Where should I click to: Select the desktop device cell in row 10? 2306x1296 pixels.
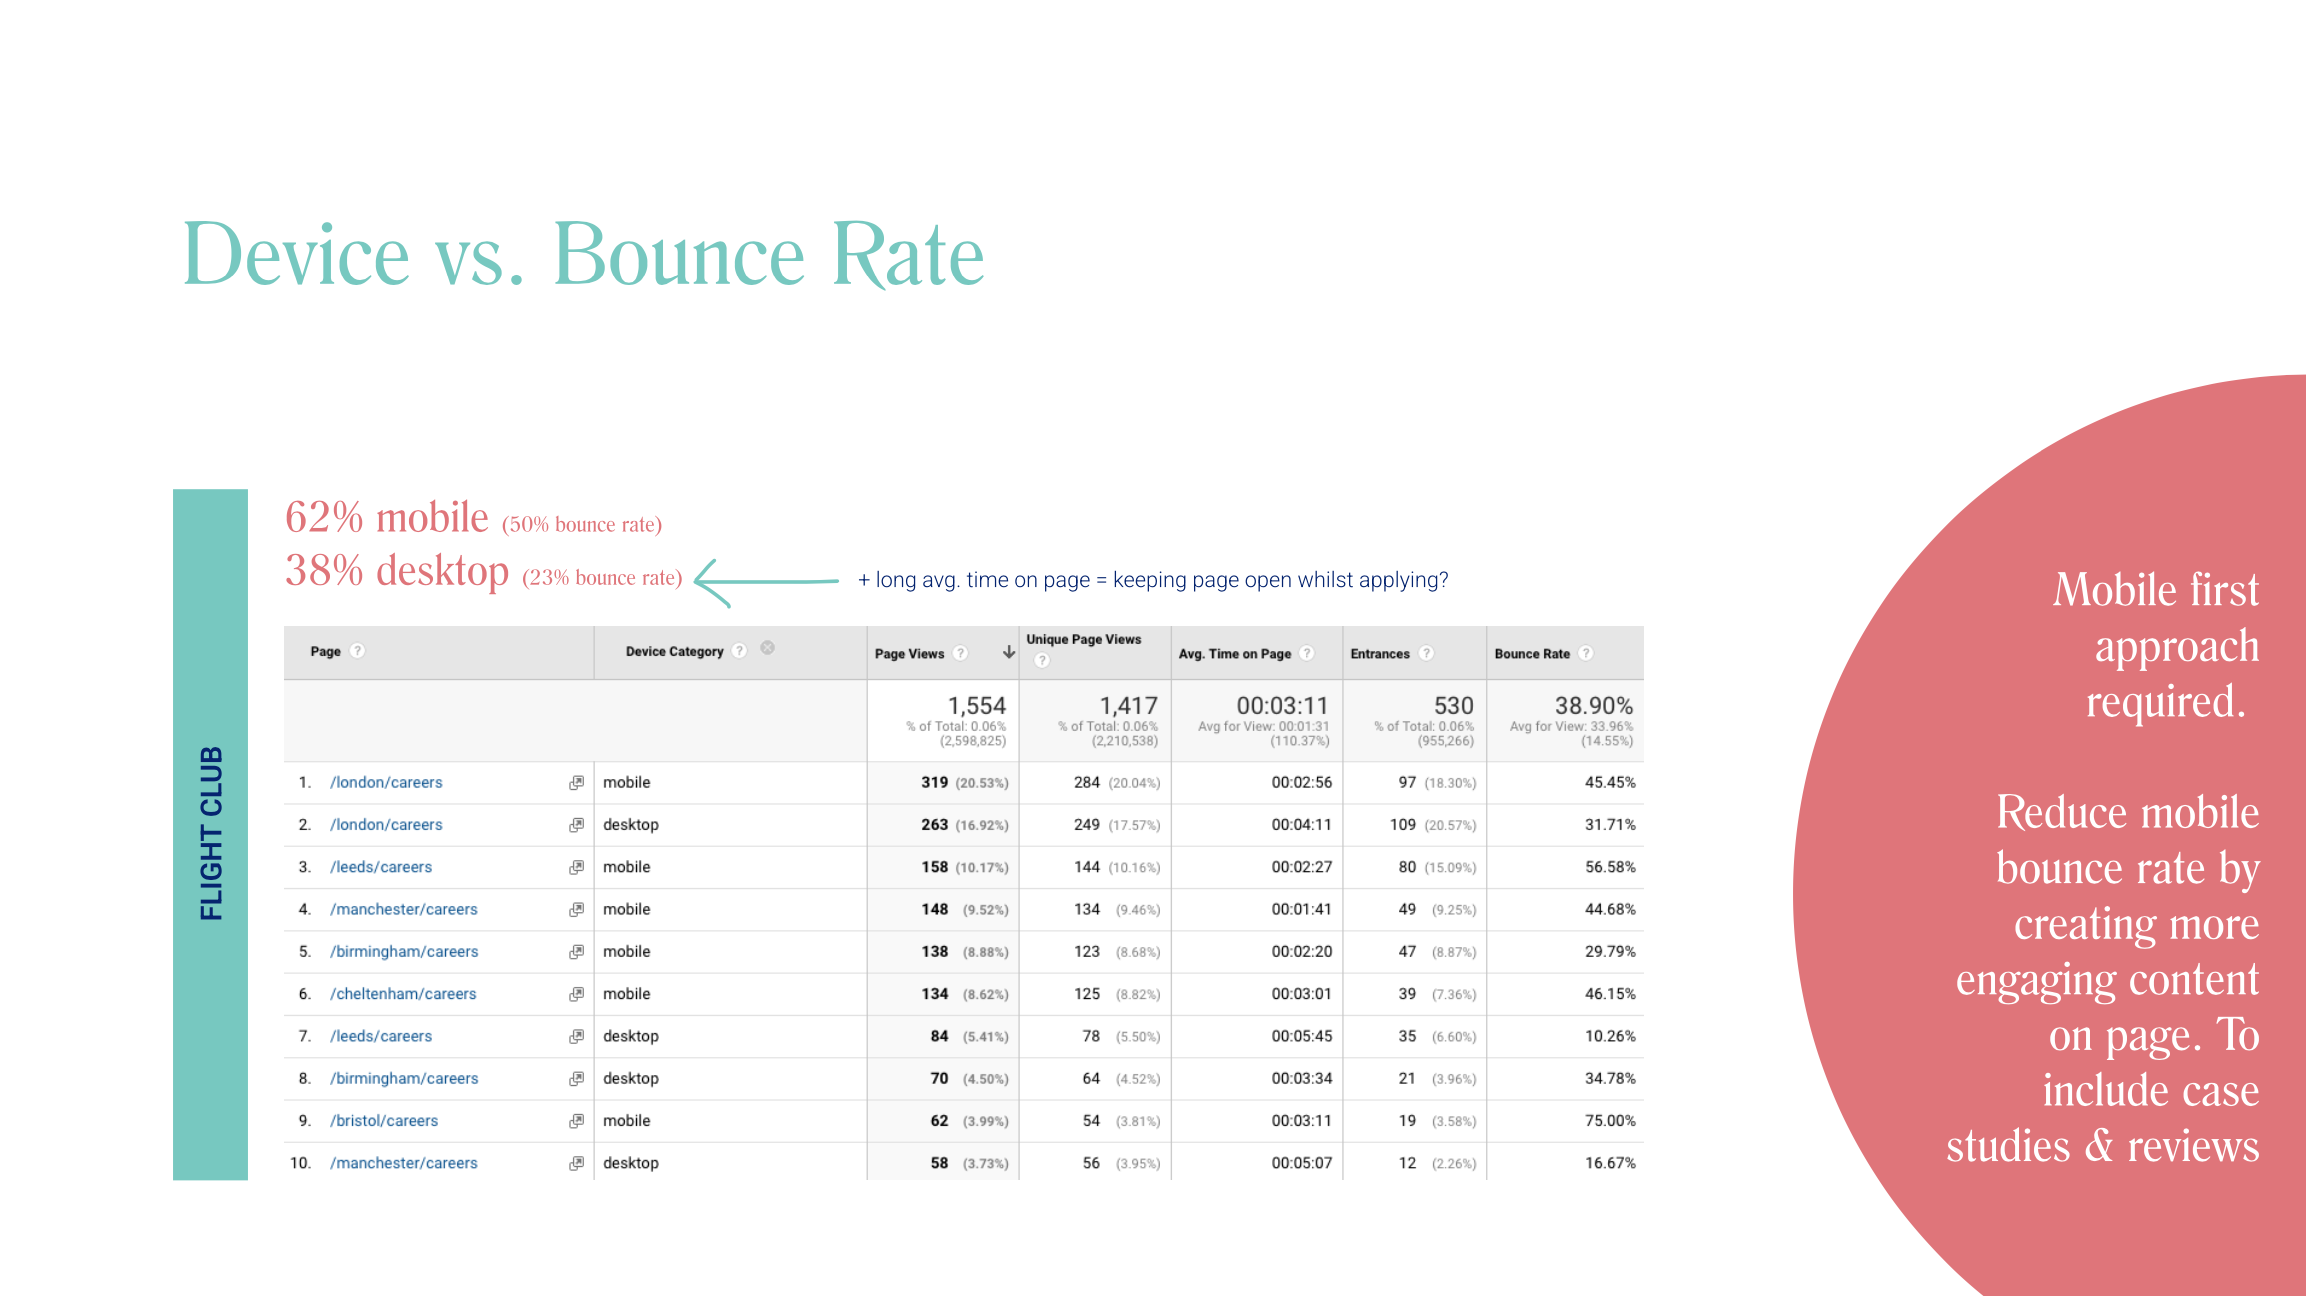631,1163
